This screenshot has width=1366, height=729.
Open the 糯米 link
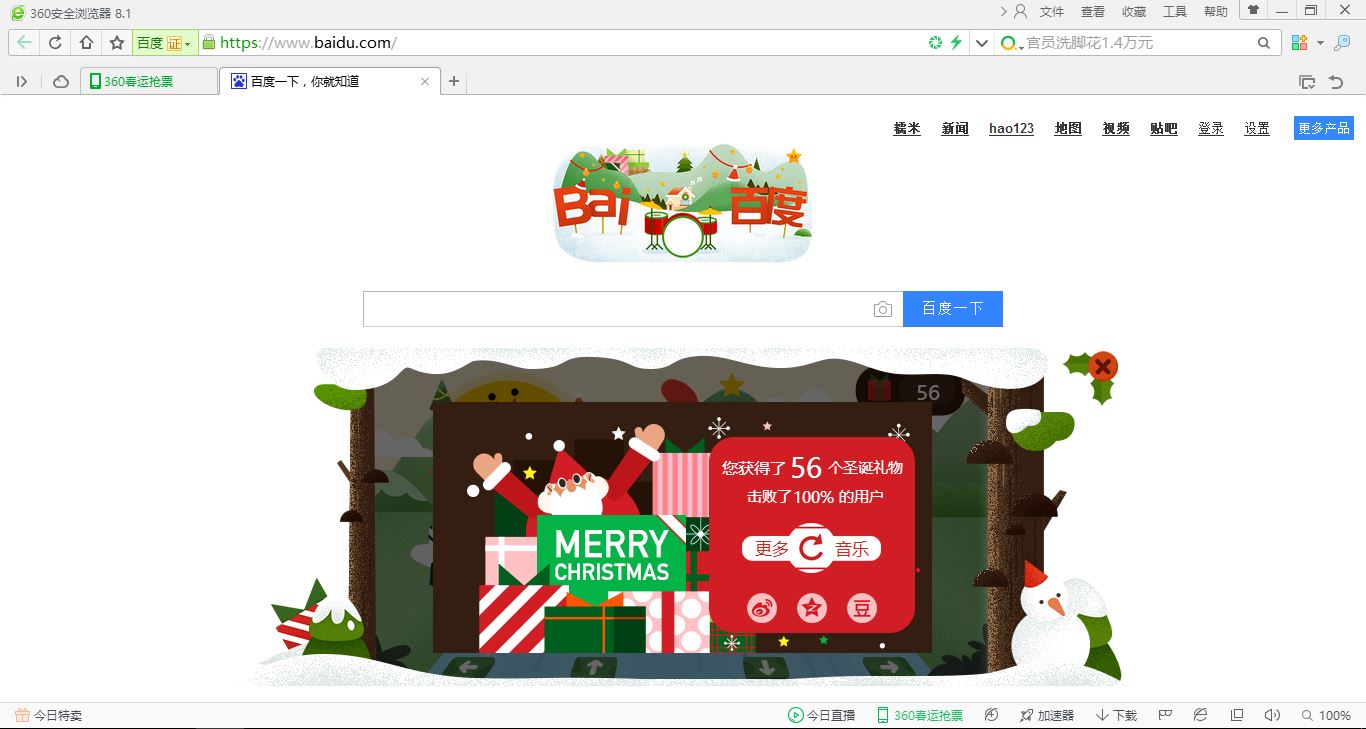pyautogui.click(x=907, y=128)
